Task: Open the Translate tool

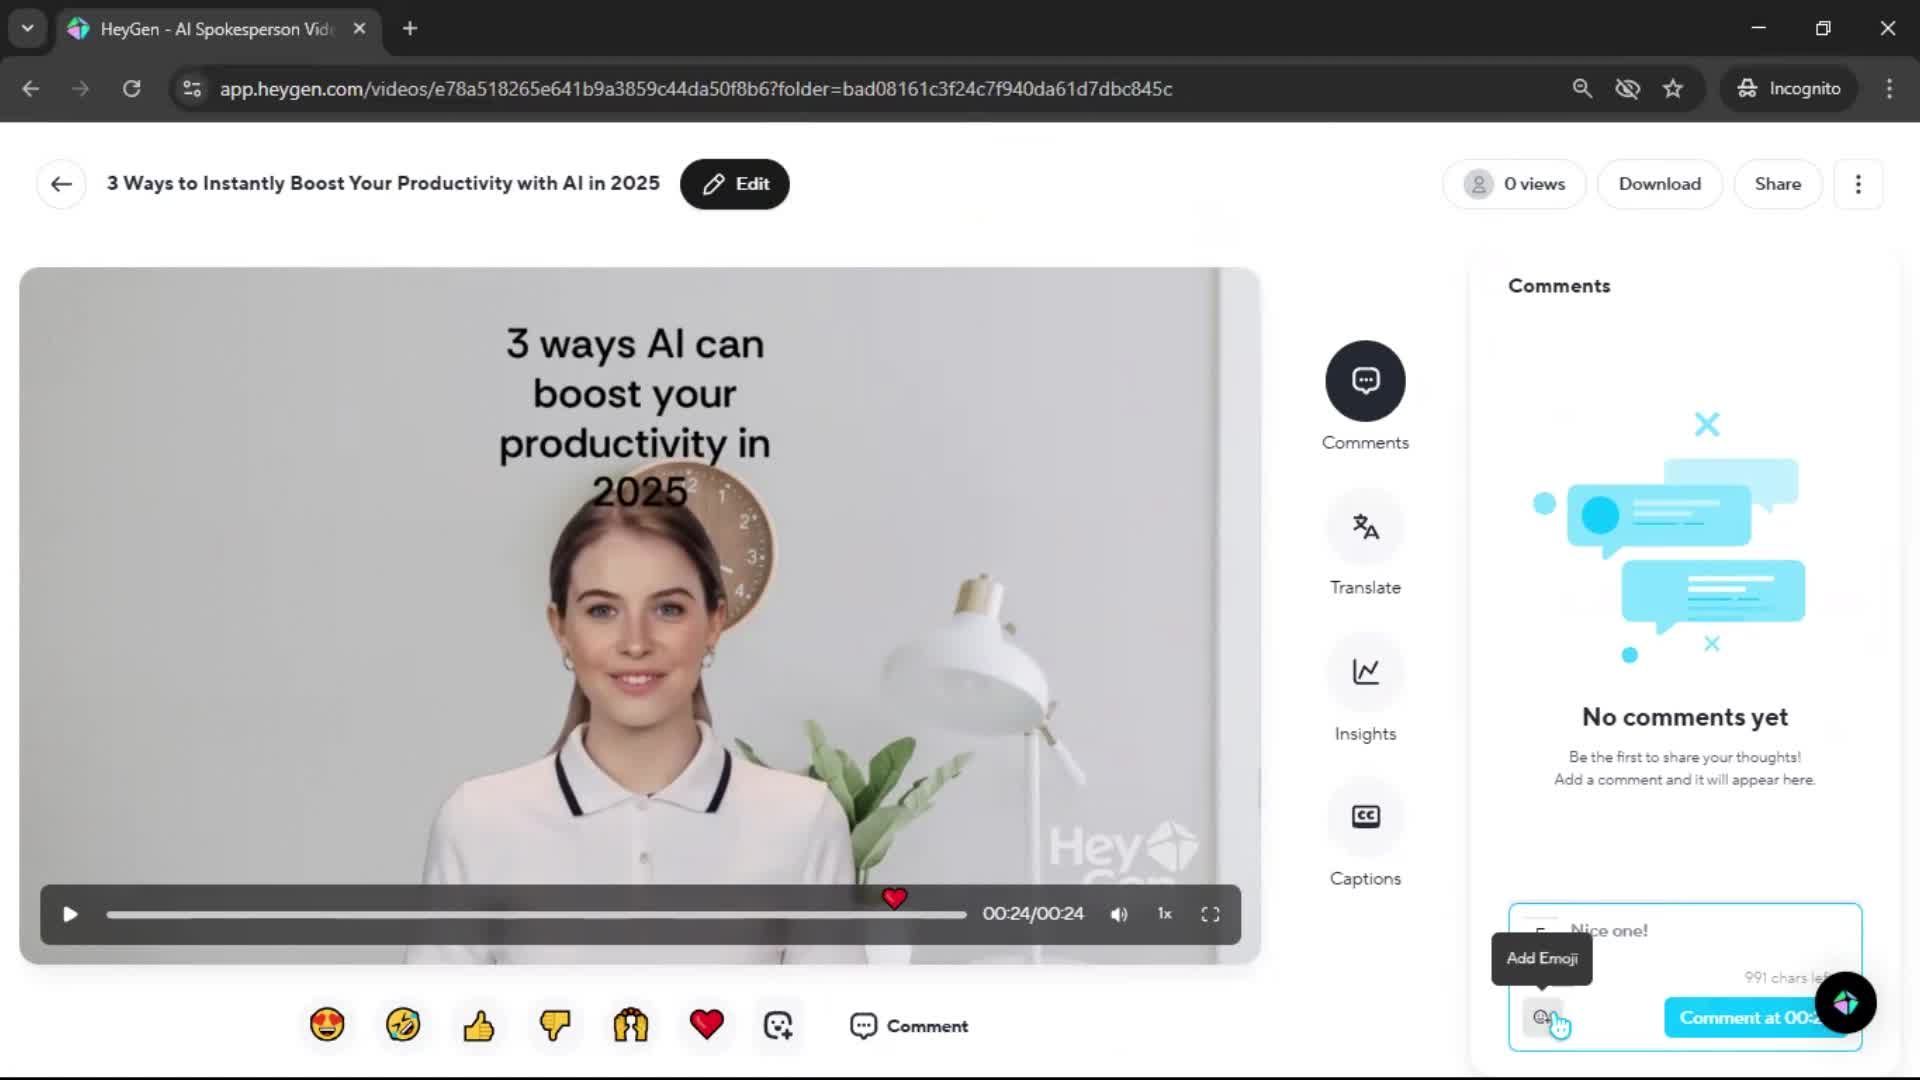Action: pos(1365,527)
